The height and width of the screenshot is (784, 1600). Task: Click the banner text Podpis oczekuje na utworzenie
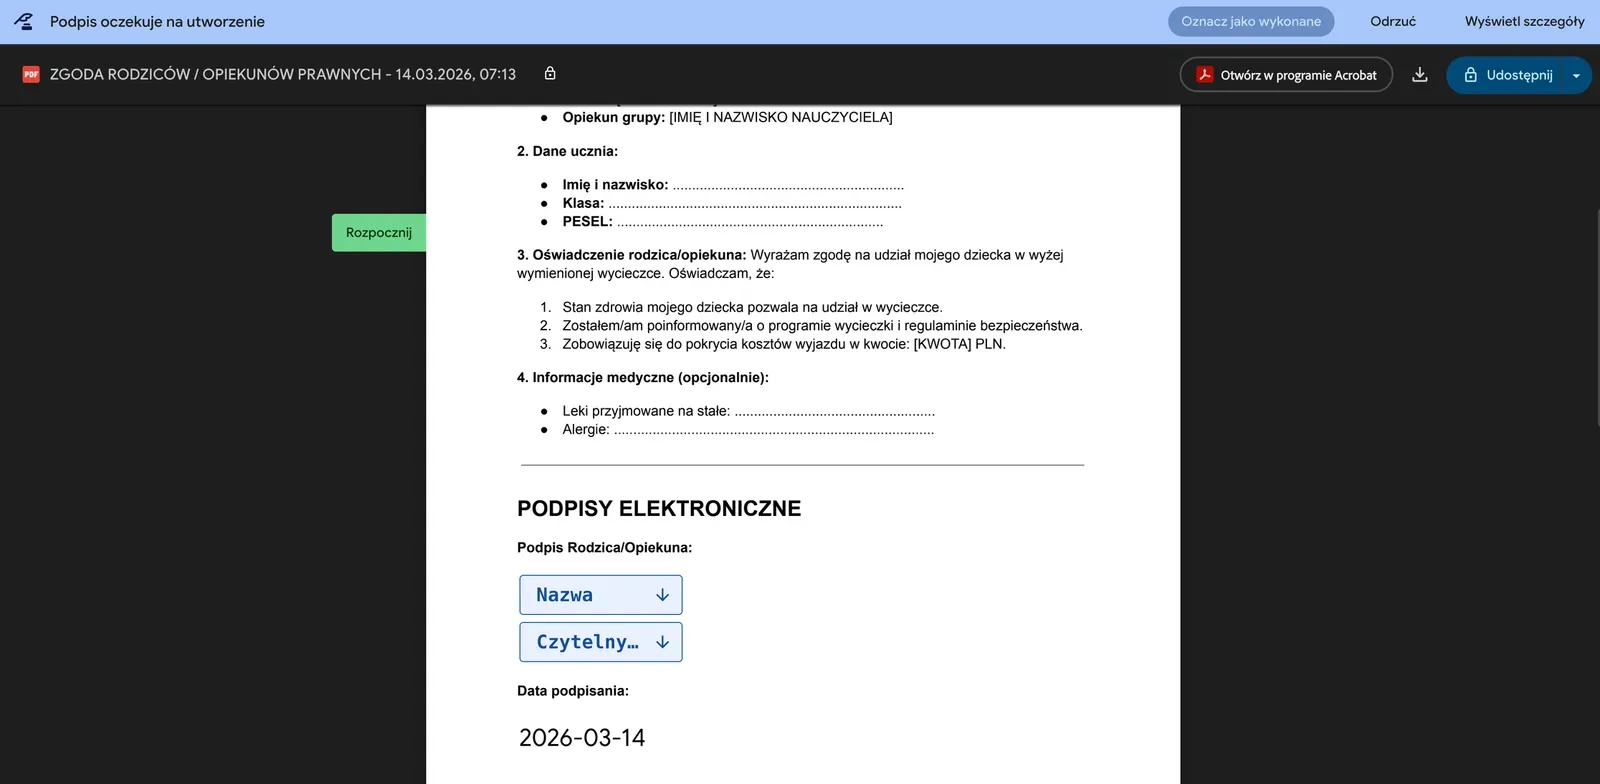[157, 21]
